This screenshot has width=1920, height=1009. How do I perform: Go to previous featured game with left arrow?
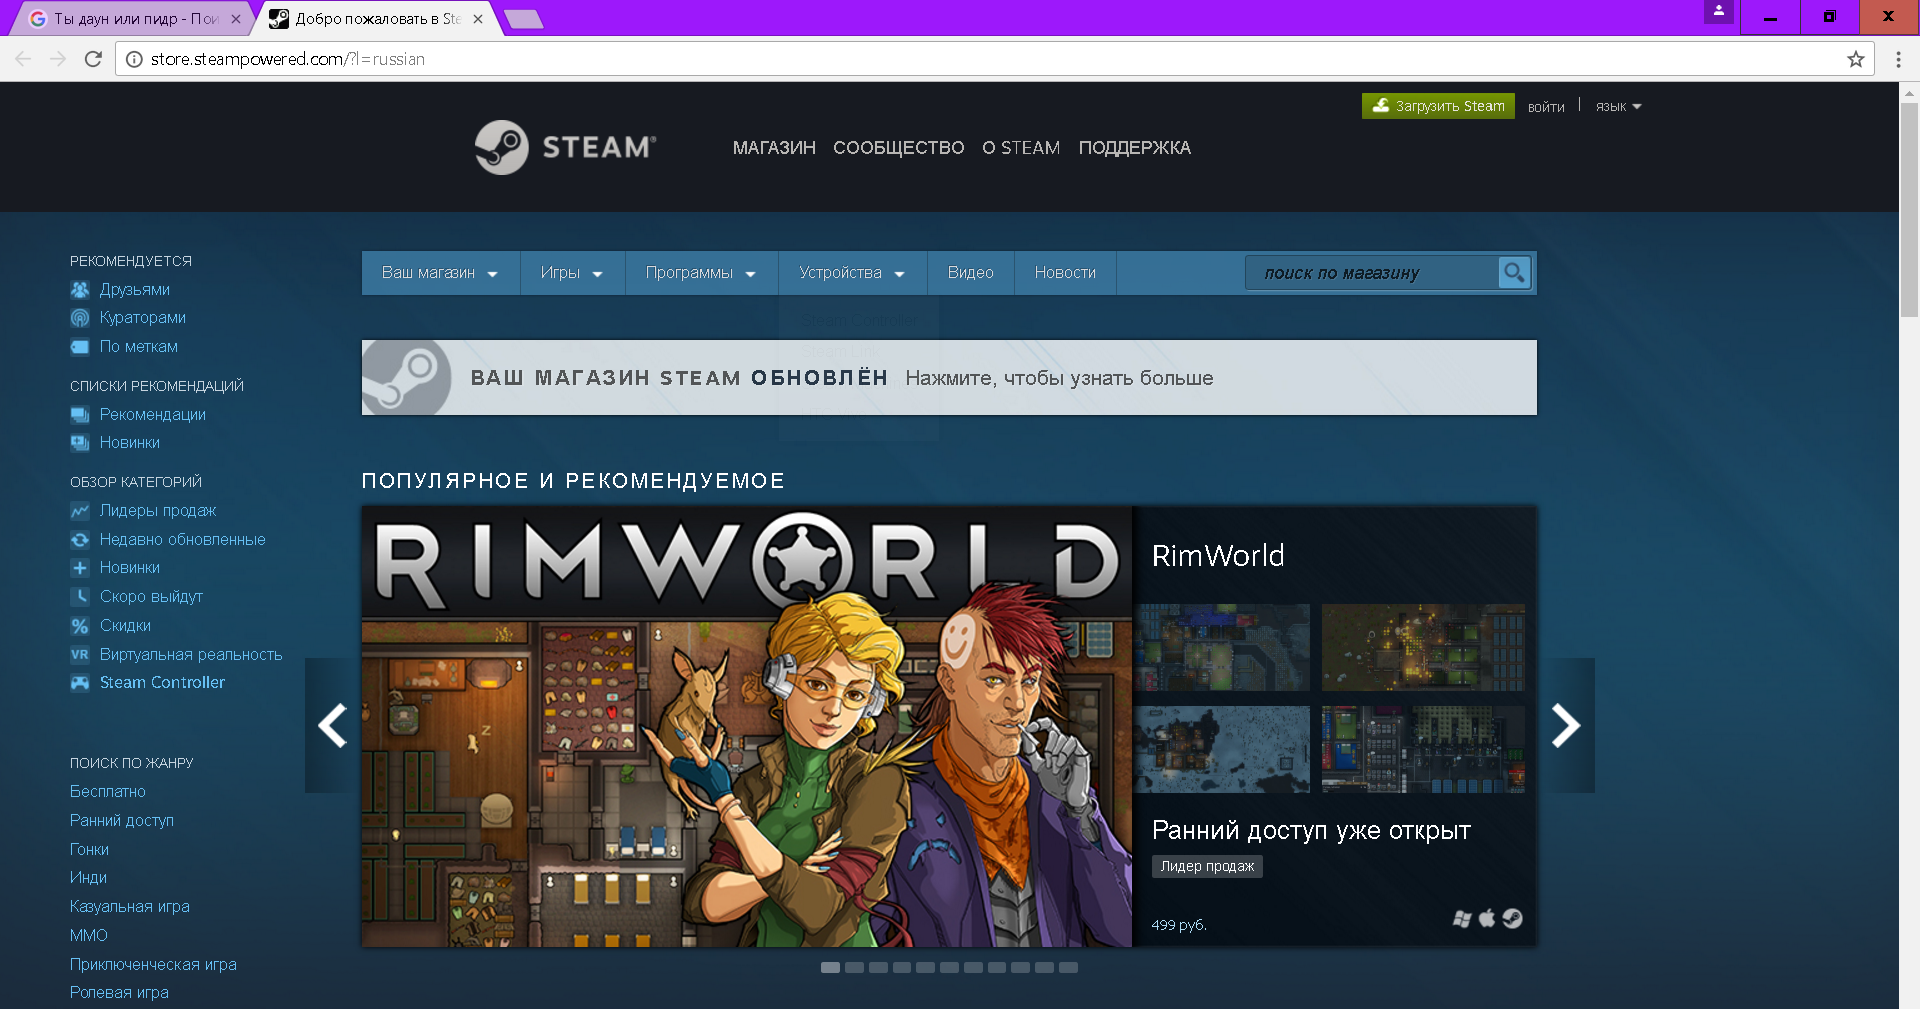332,726
